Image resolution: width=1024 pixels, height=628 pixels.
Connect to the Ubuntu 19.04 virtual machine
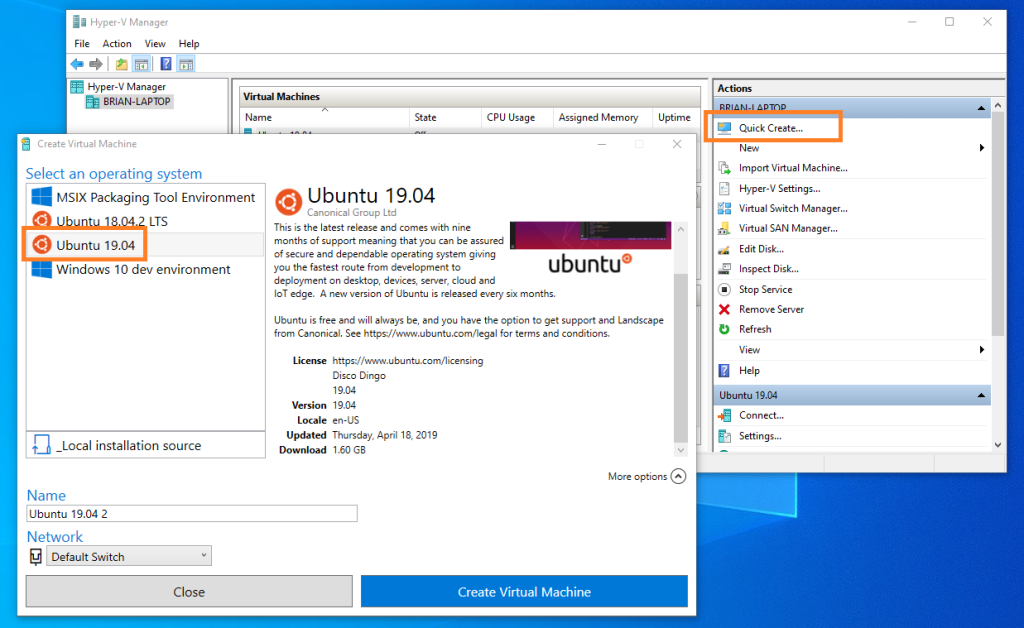759,415
